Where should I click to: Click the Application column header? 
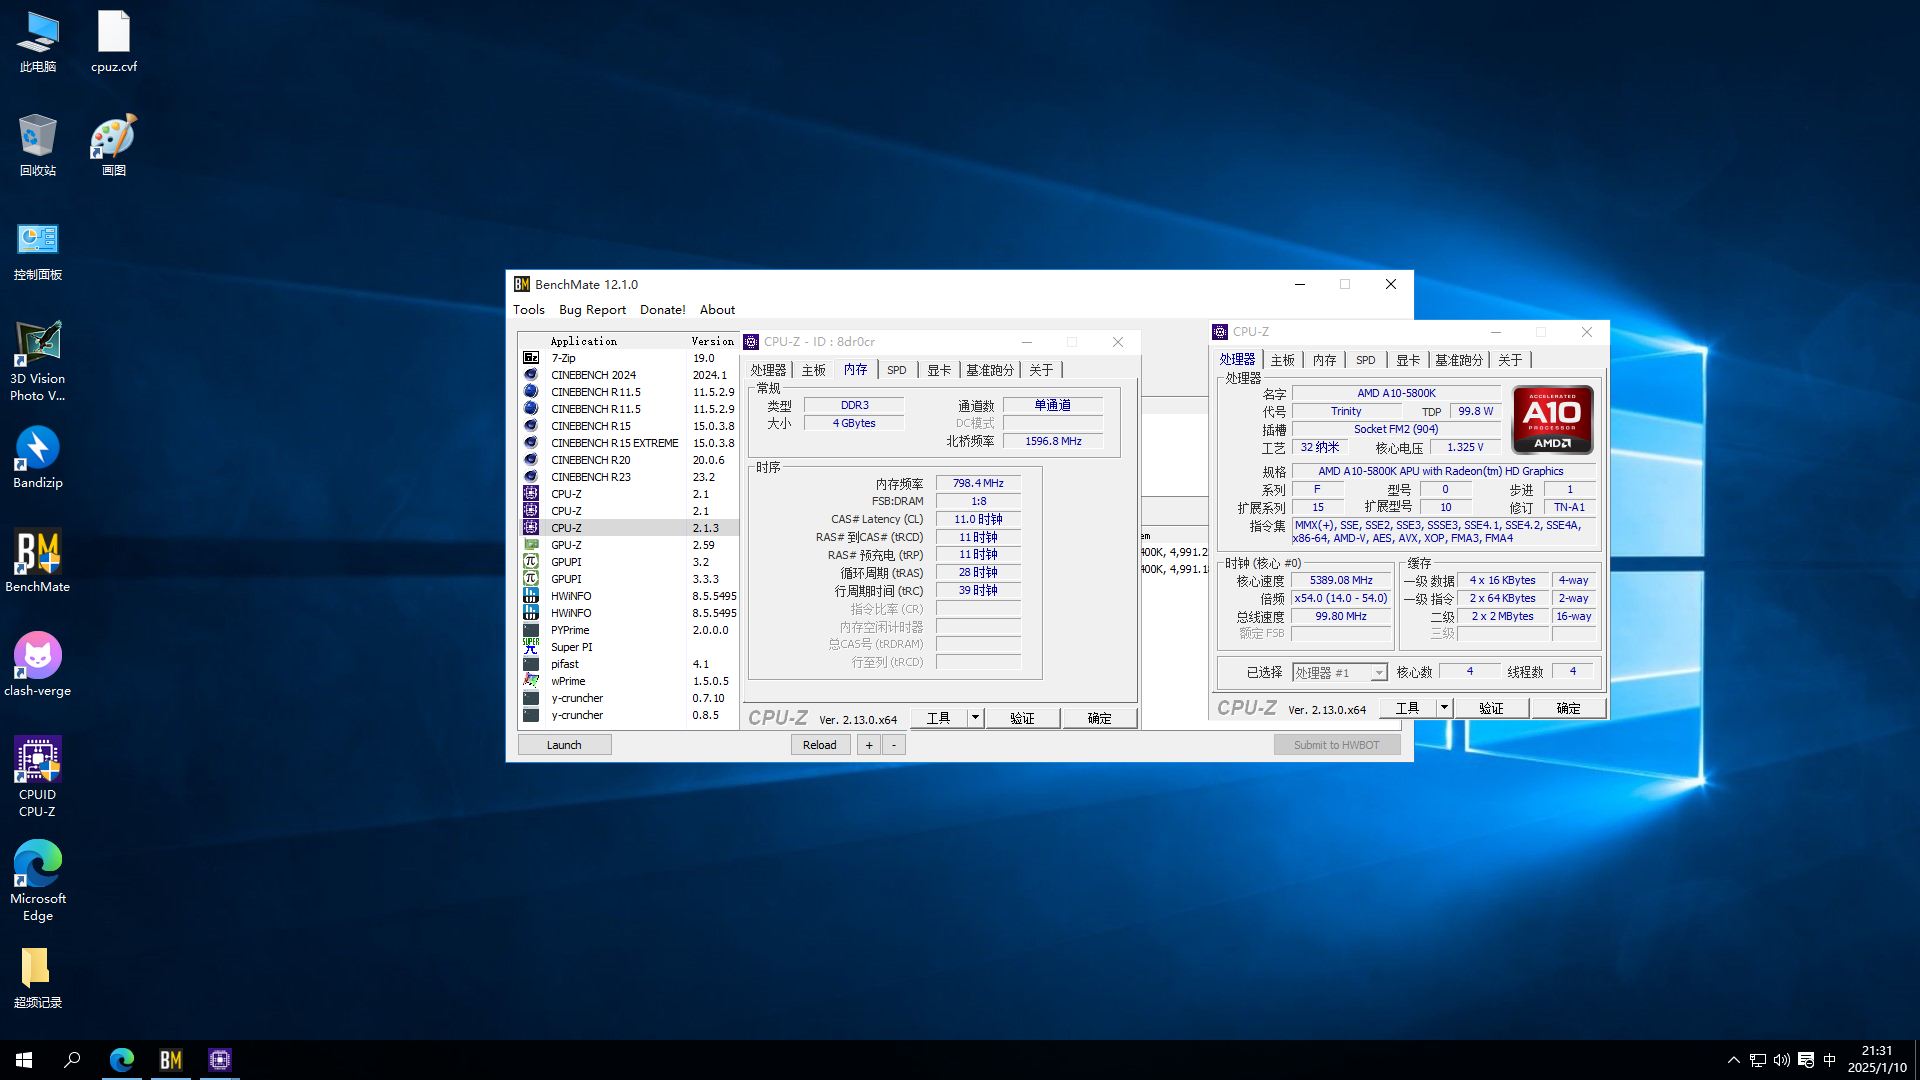tap(603, 341)
